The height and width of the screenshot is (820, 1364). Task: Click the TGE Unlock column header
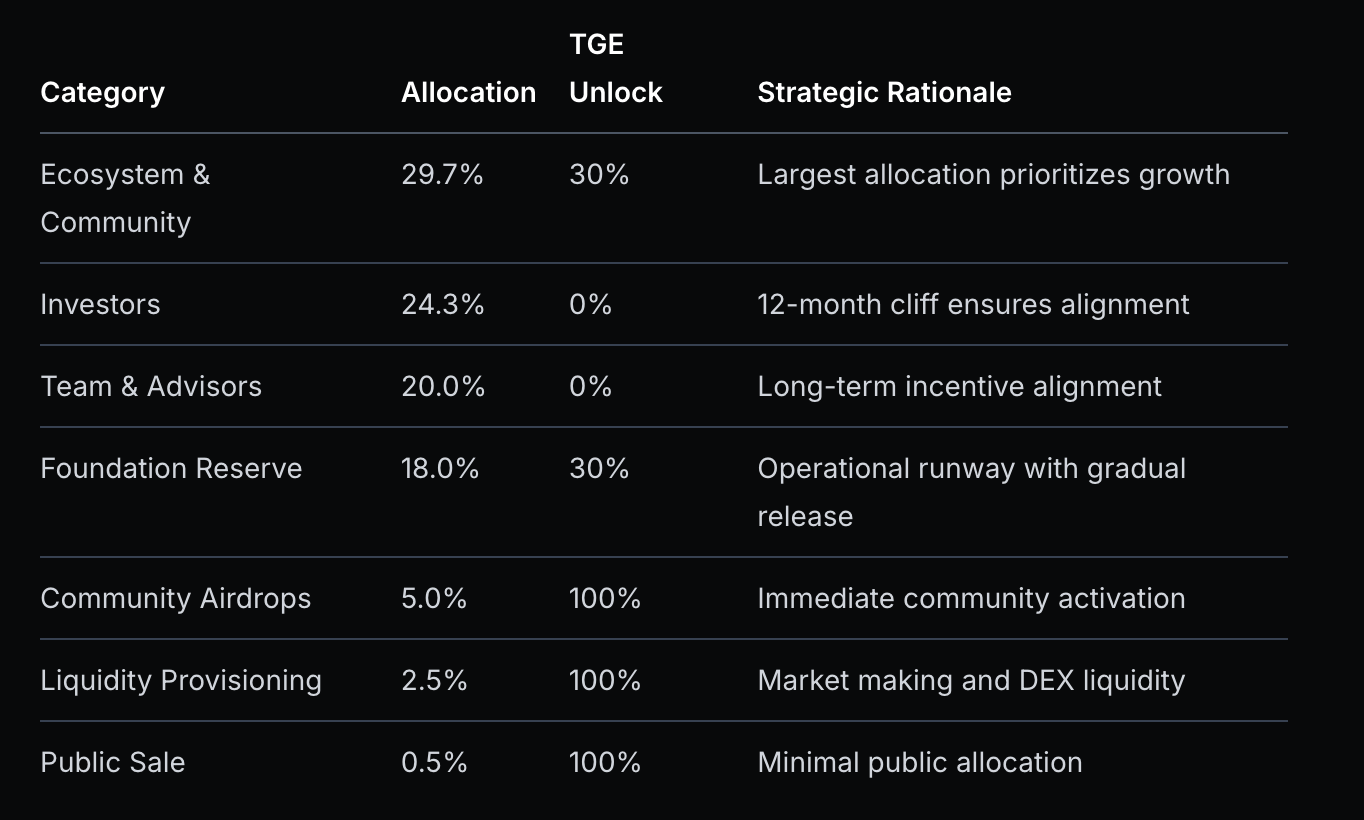(615, 69)
